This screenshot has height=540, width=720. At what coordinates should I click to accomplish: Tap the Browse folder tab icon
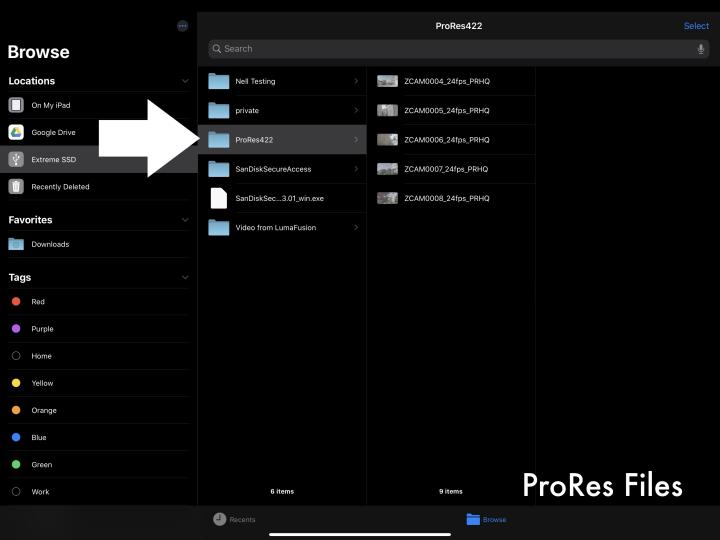point(473,519)
